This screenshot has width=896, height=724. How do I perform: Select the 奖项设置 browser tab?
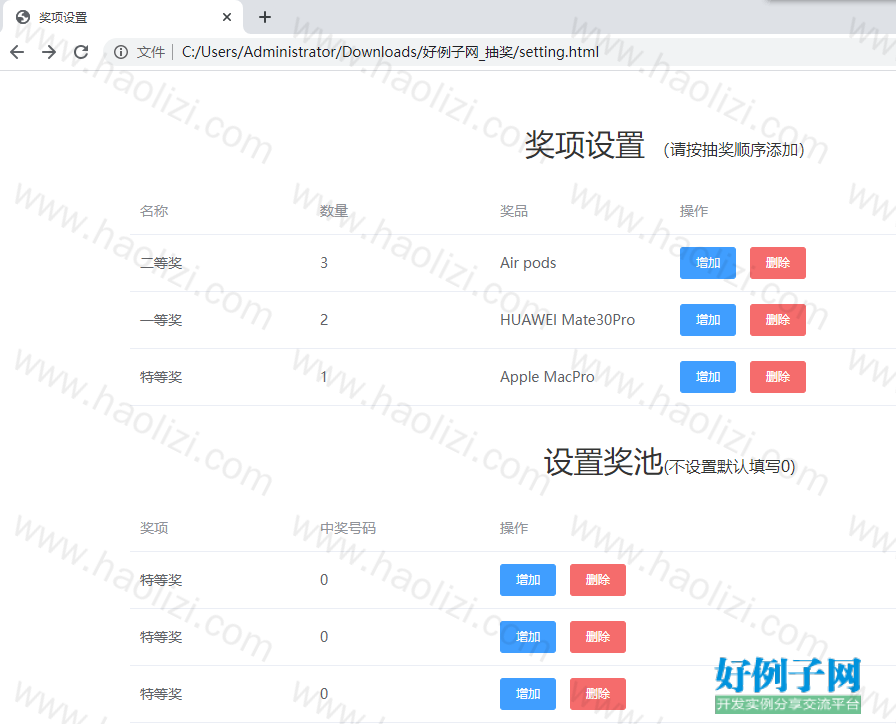[x=123, y=17]
